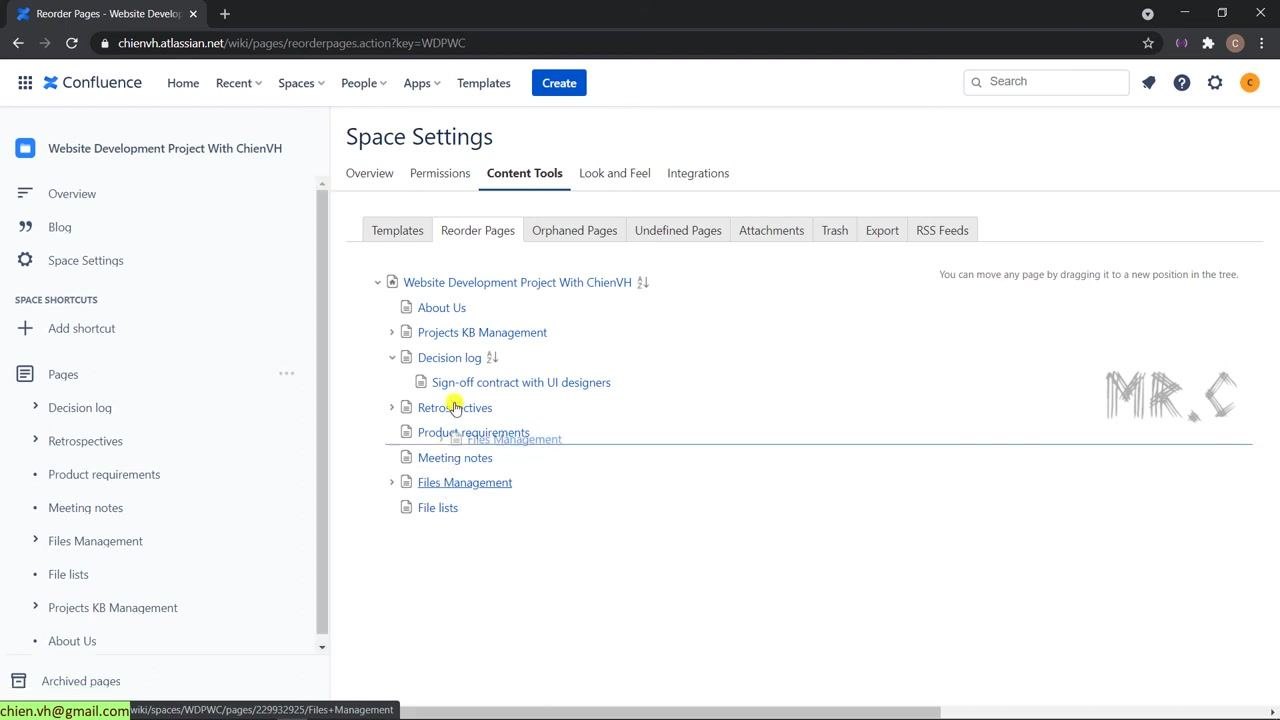The width and height of the screenshot is (1280, 720).
Task: Open the Spaces dropdown menu
Action: (x=301, y=83)
